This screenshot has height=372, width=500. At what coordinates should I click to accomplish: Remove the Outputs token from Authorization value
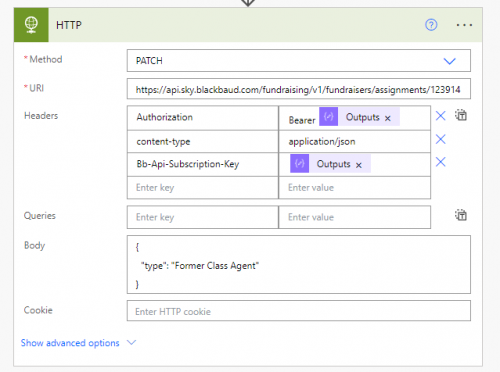[x=388, y=118]
